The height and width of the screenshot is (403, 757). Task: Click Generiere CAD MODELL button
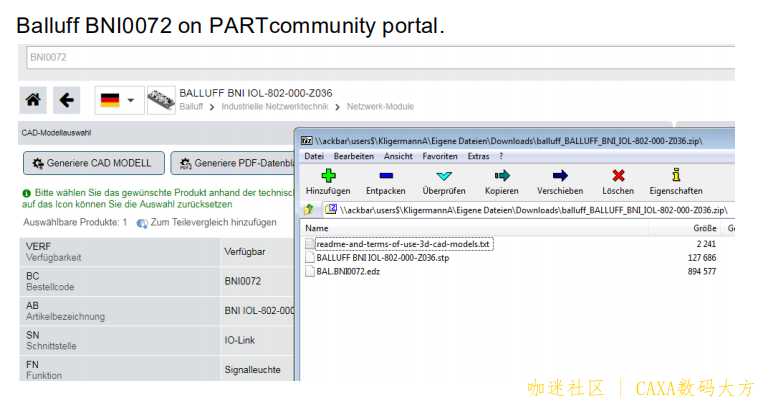[x=94, y=164]
